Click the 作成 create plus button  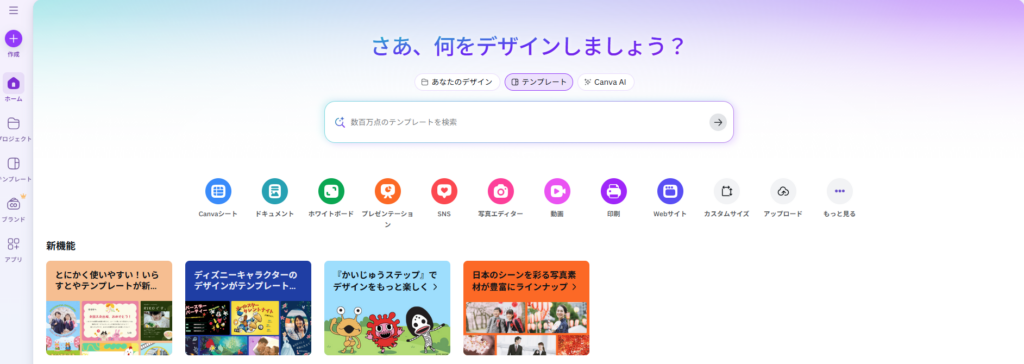tap(14, 39)
